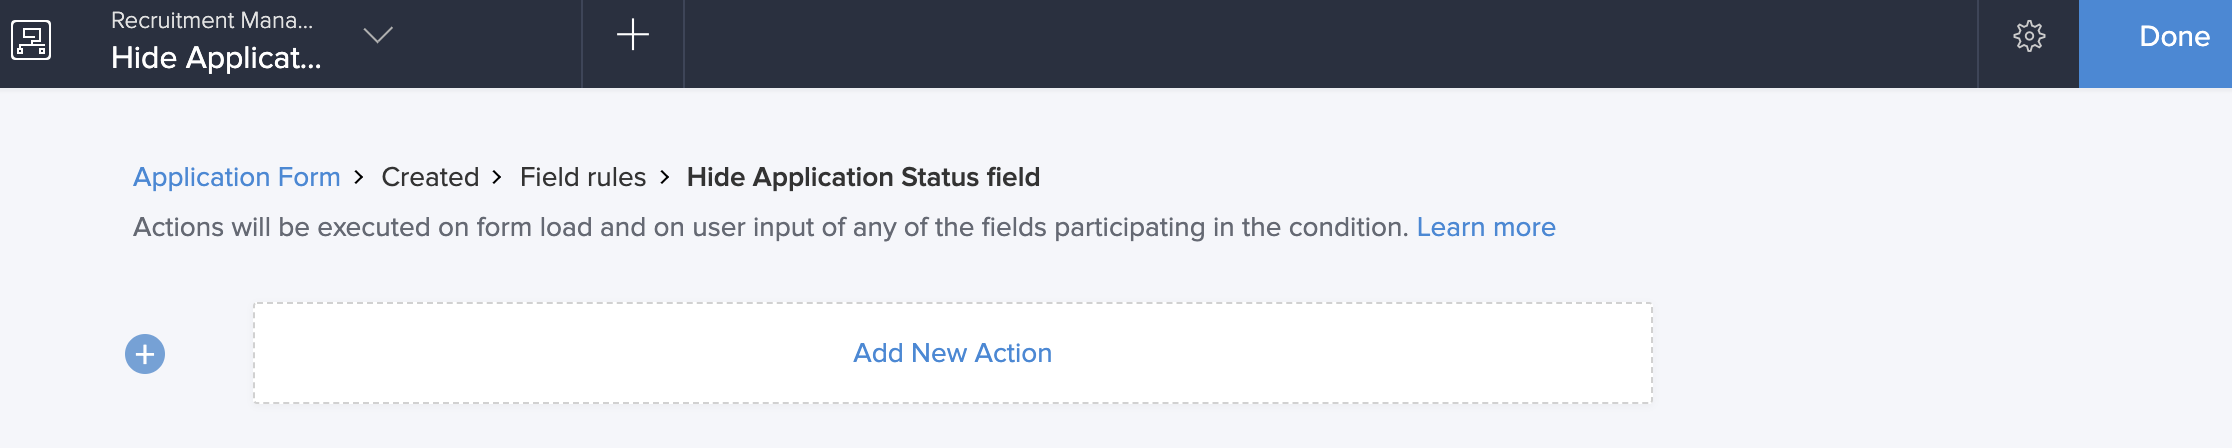This screenshot has width=2232, height=448.
Task: Click Add New Action text
Action: 952,353
